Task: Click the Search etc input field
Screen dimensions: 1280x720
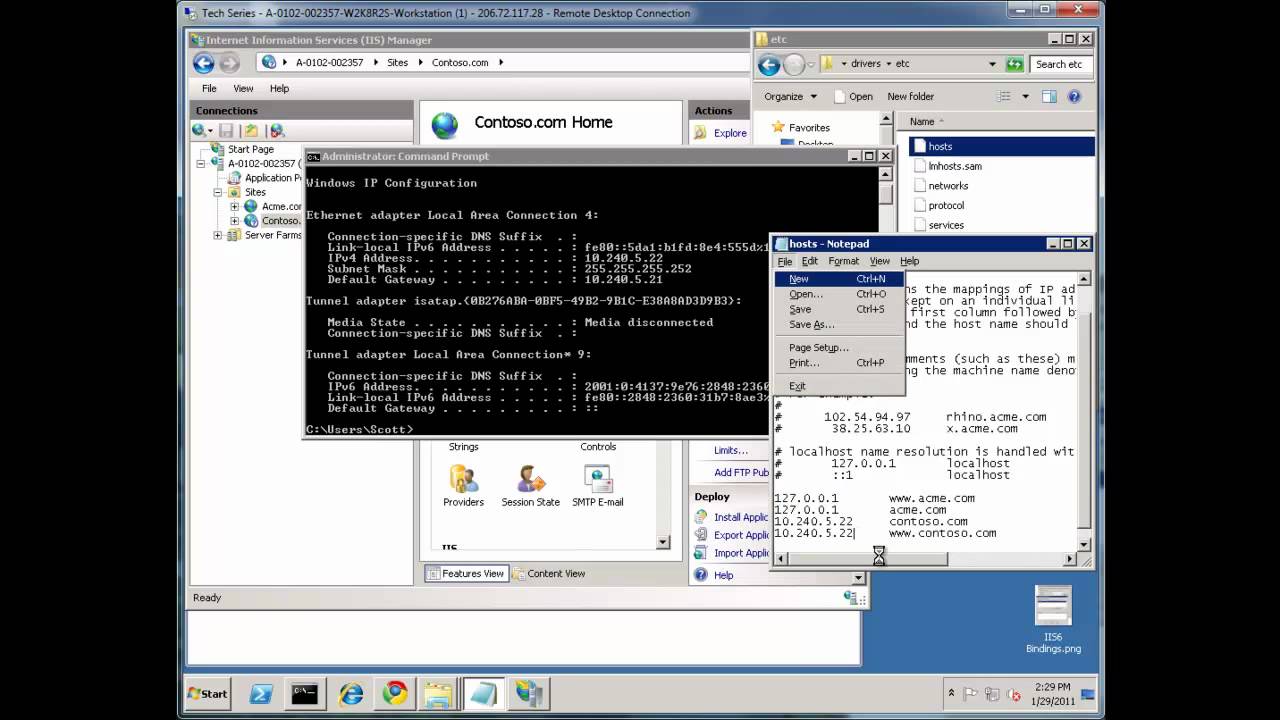Action: (x=1060, y=64)
